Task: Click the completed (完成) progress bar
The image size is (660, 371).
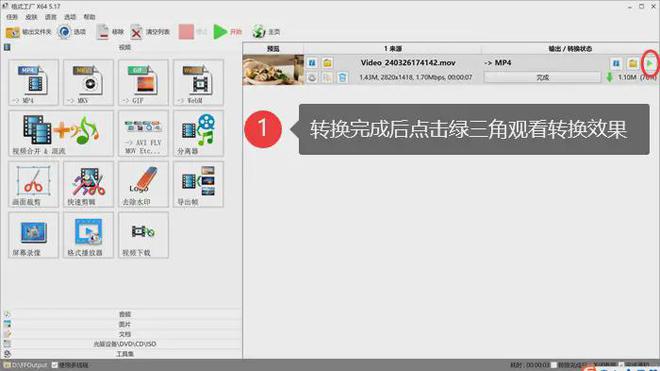Action: 542,77
